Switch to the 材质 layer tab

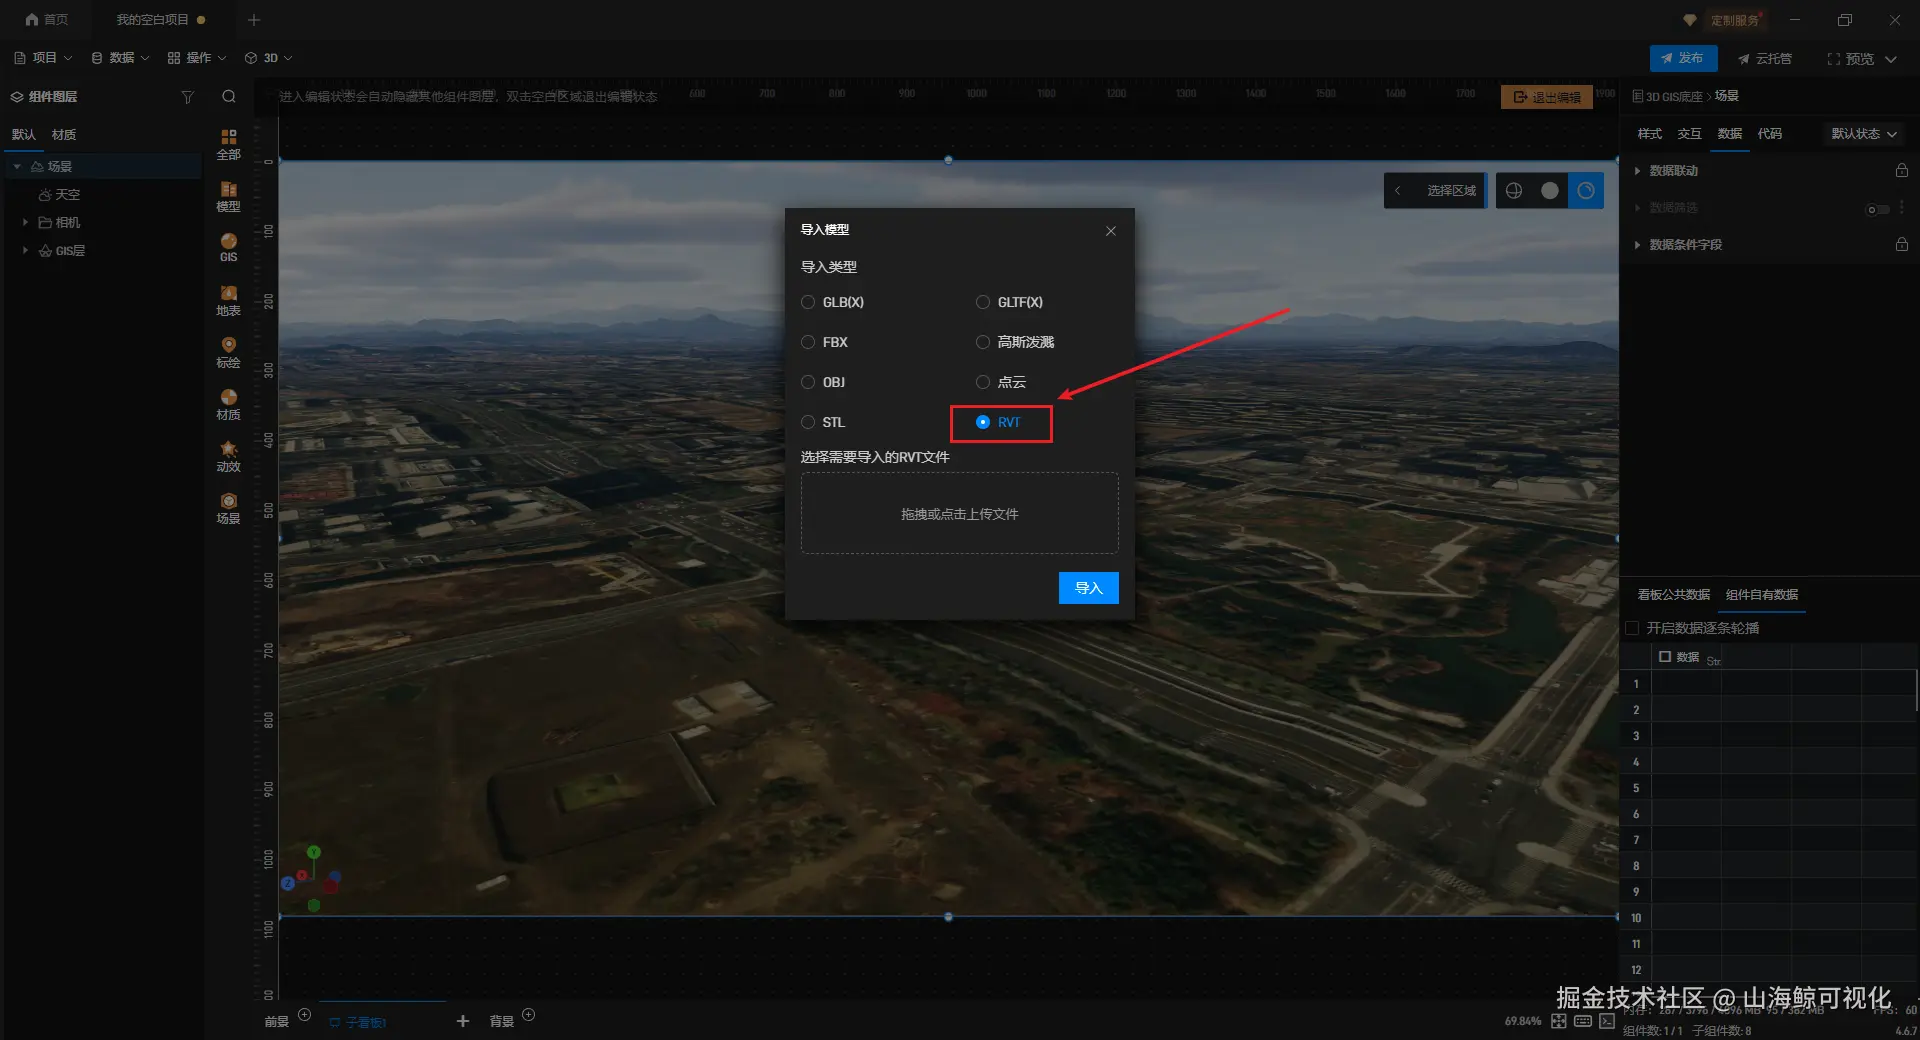(x=64, y=135)
